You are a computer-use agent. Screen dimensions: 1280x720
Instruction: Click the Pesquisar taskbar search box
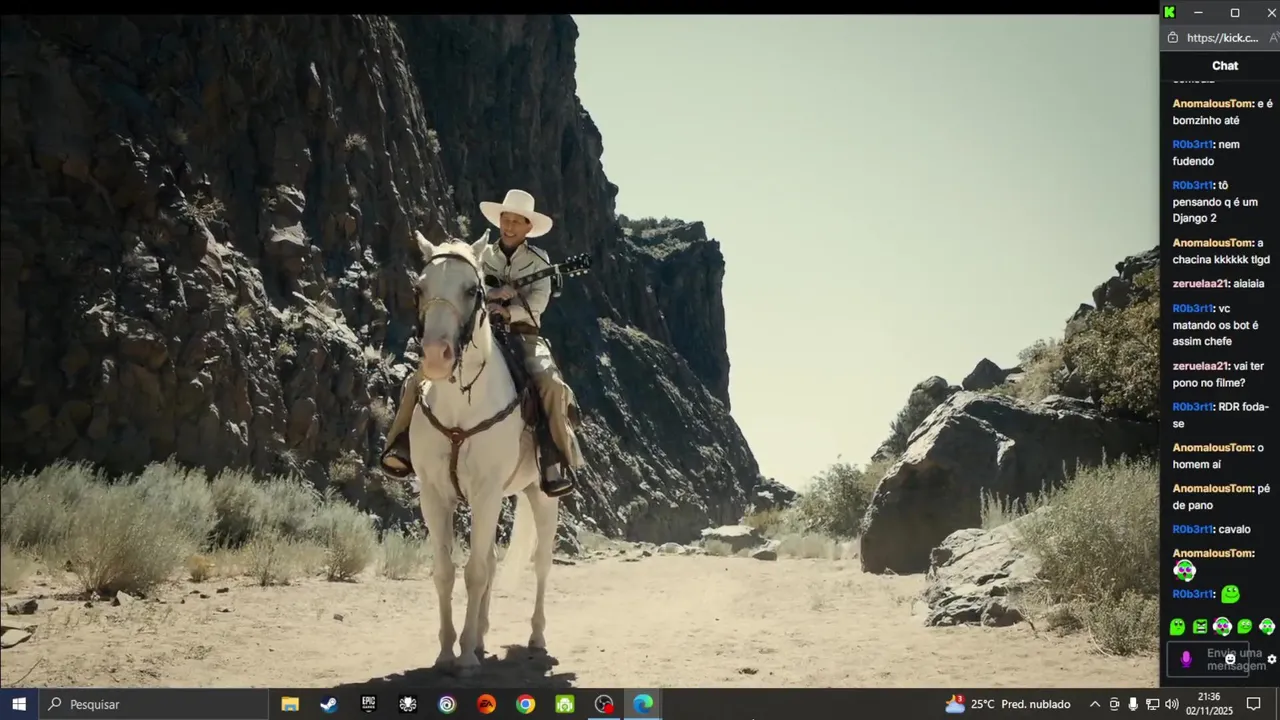pos(153,704)
